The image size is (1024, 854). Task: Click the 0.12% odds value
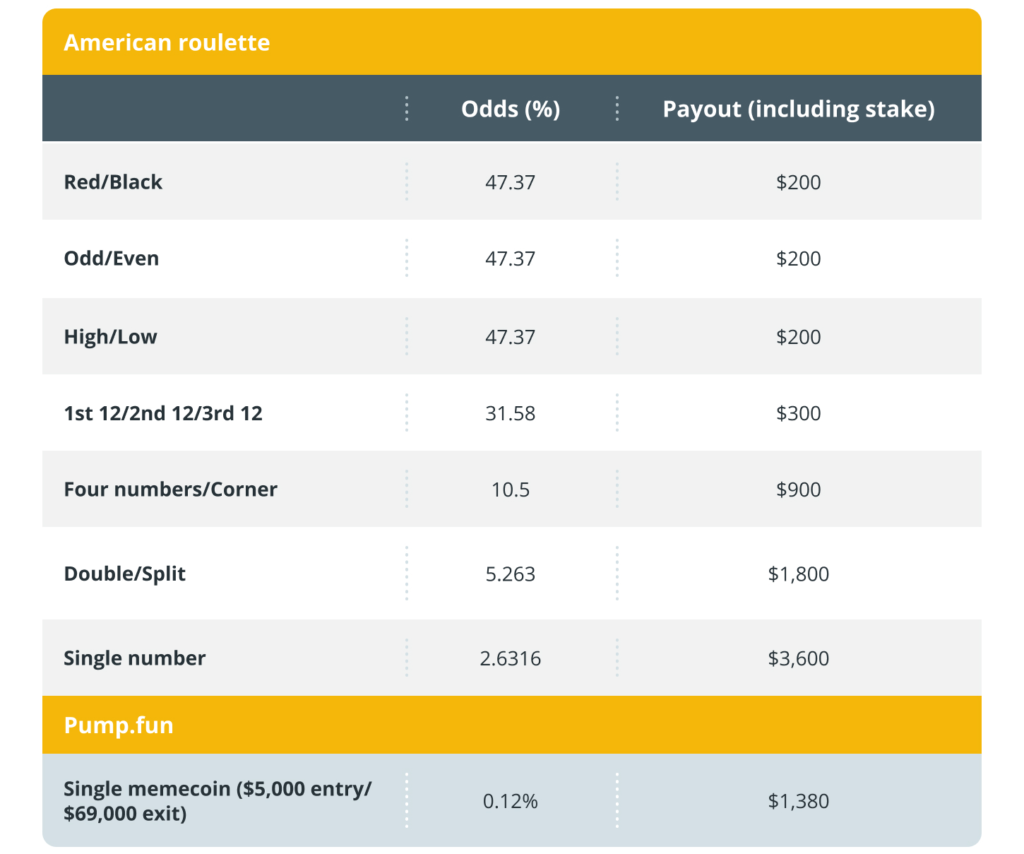pyautogui.click(x=510, y=800)
